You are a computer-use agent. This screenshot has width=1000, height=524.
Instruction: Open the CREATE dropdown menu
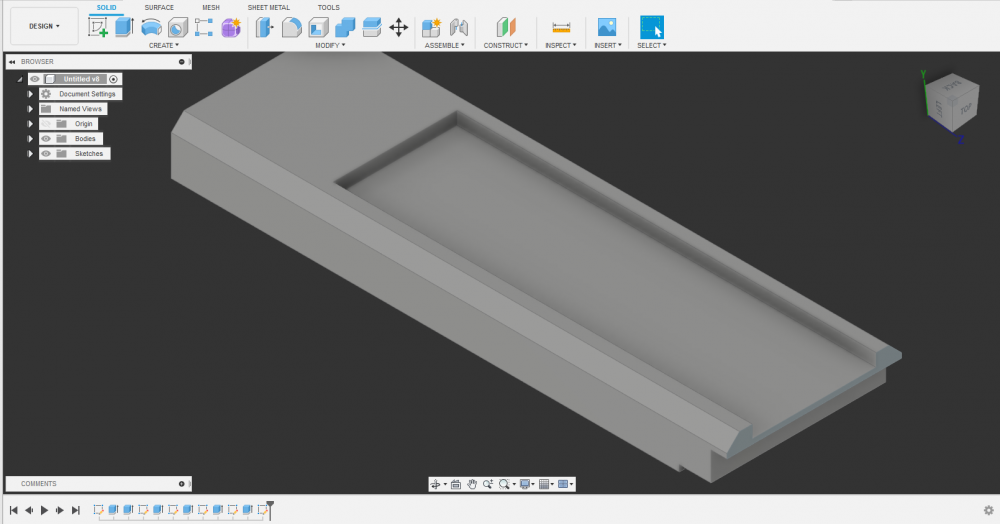(x=164, y=45)
